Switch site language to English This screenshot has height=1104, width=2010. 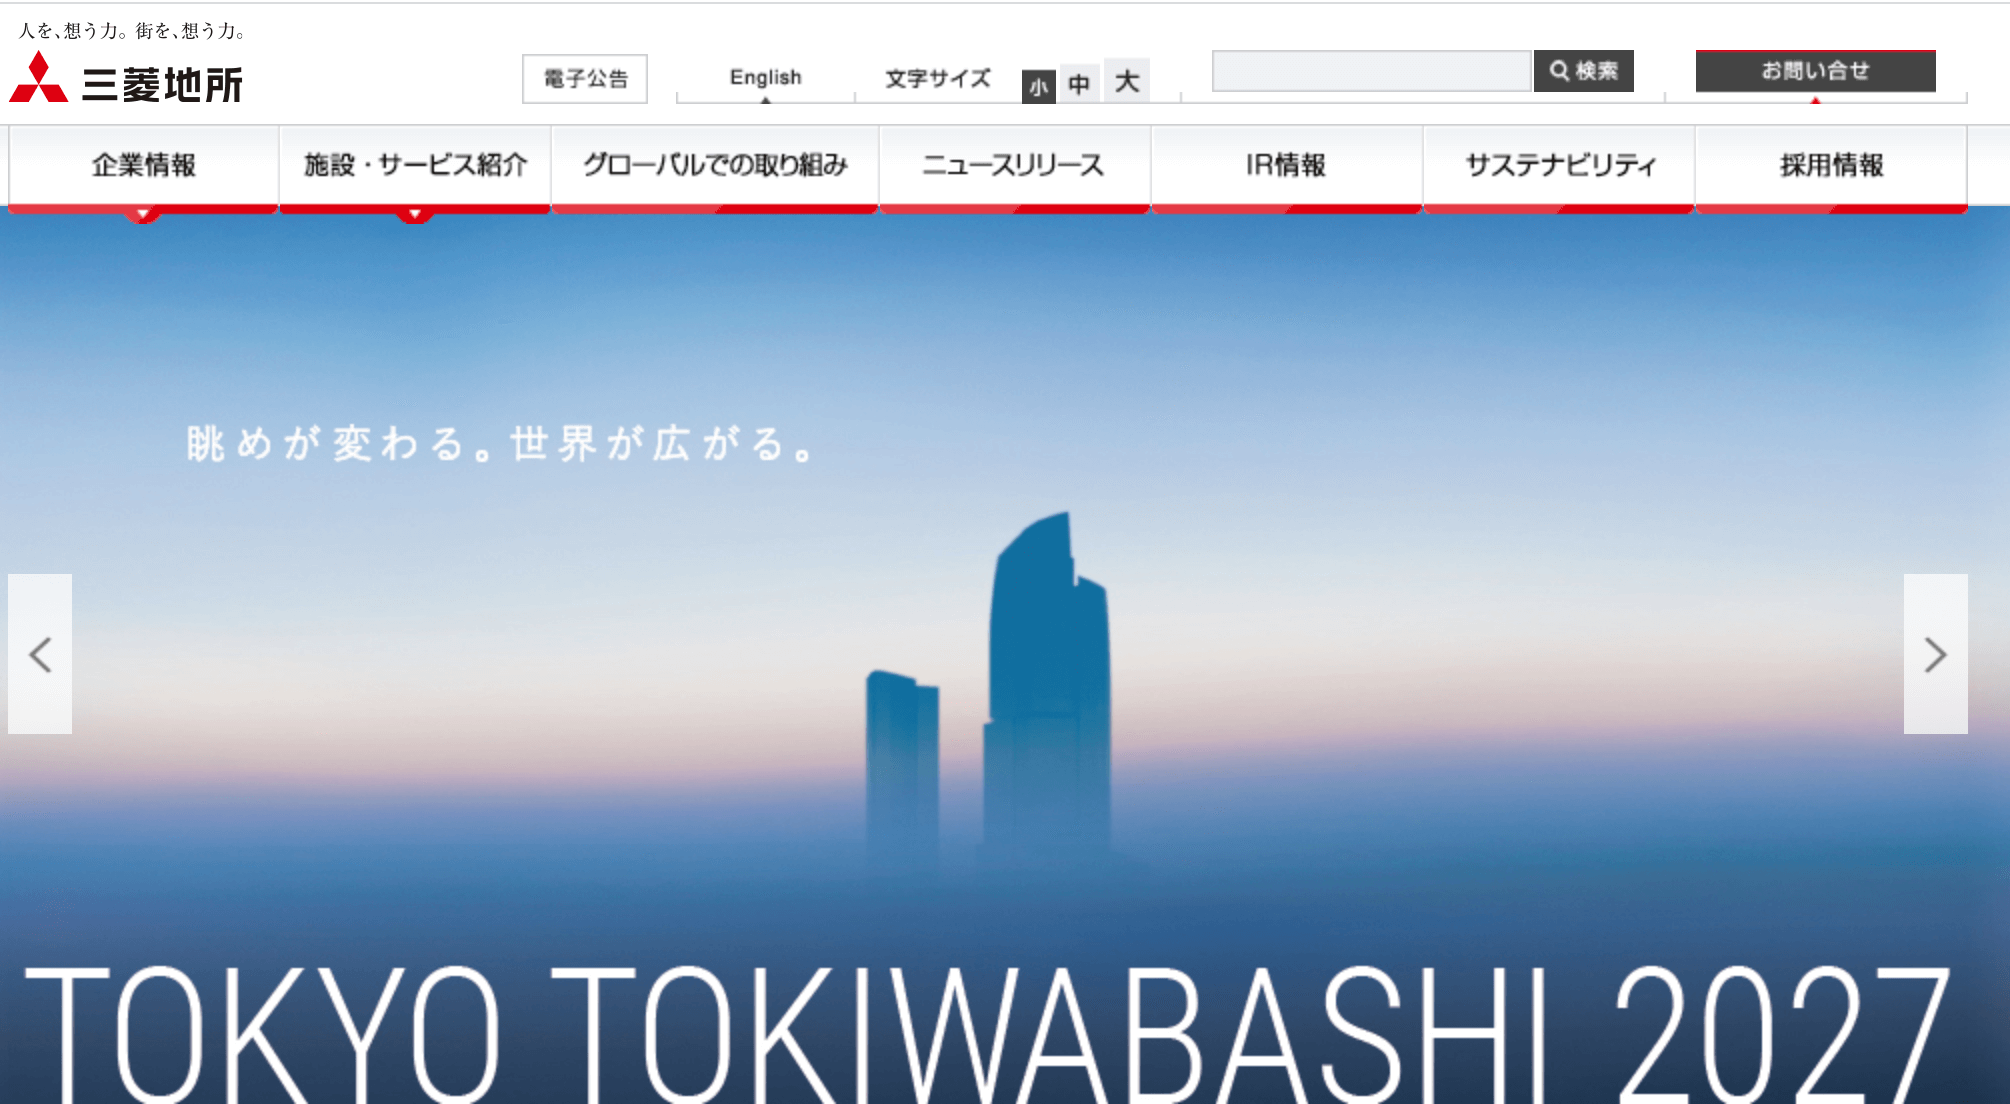tap(765, 78)
